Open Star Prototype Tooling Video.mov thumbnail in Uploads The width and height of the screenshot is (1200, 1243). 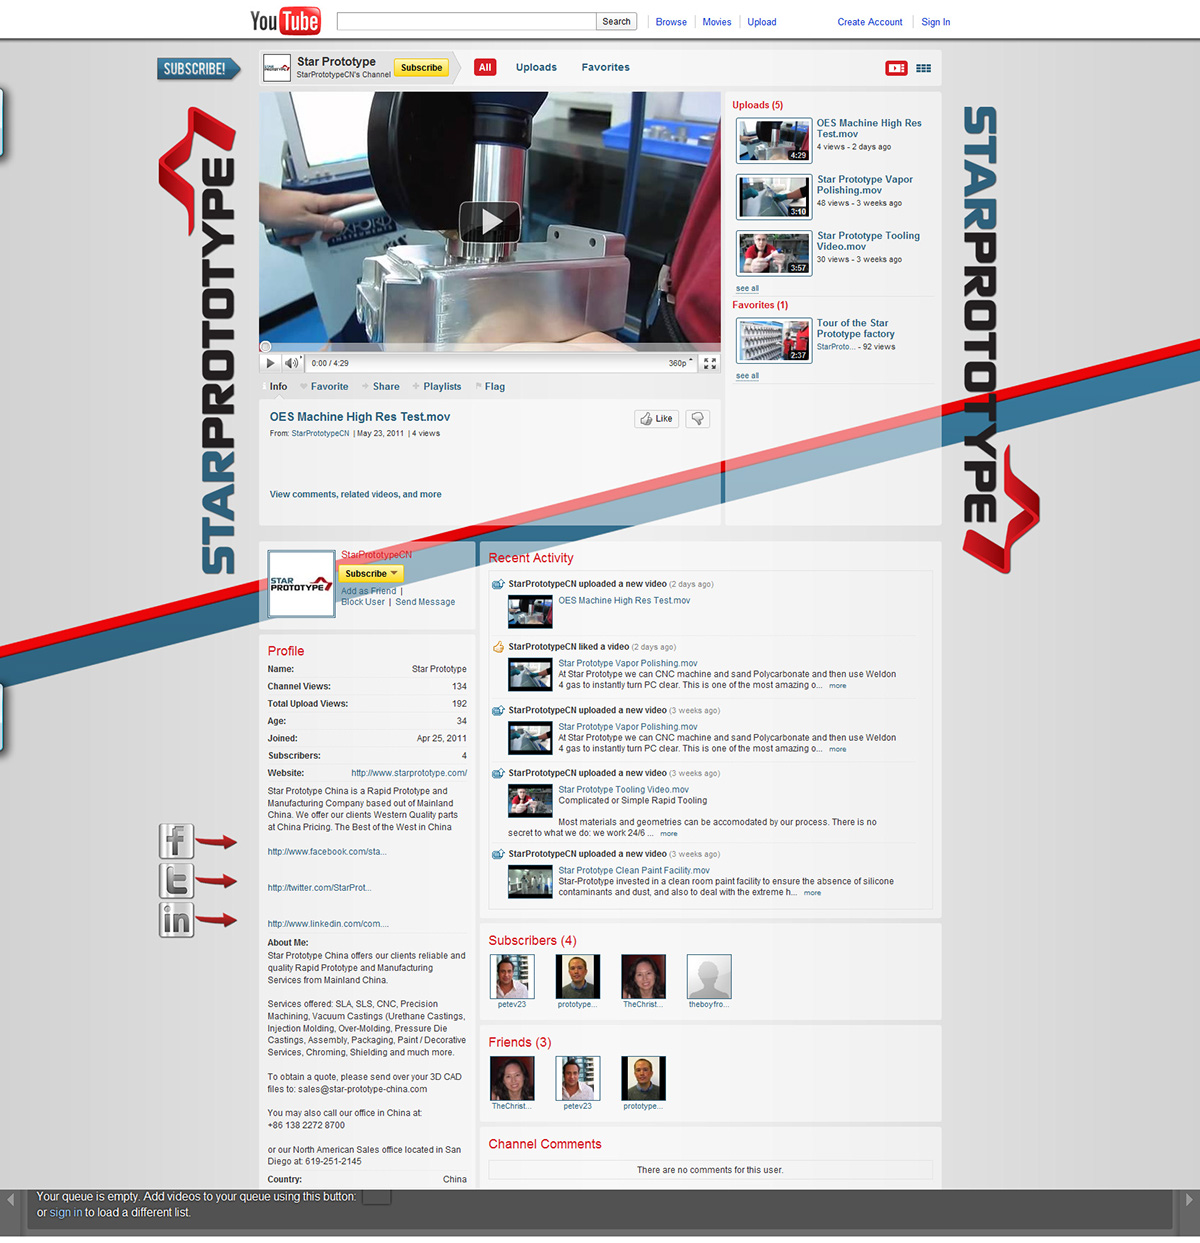coord(774,253)
